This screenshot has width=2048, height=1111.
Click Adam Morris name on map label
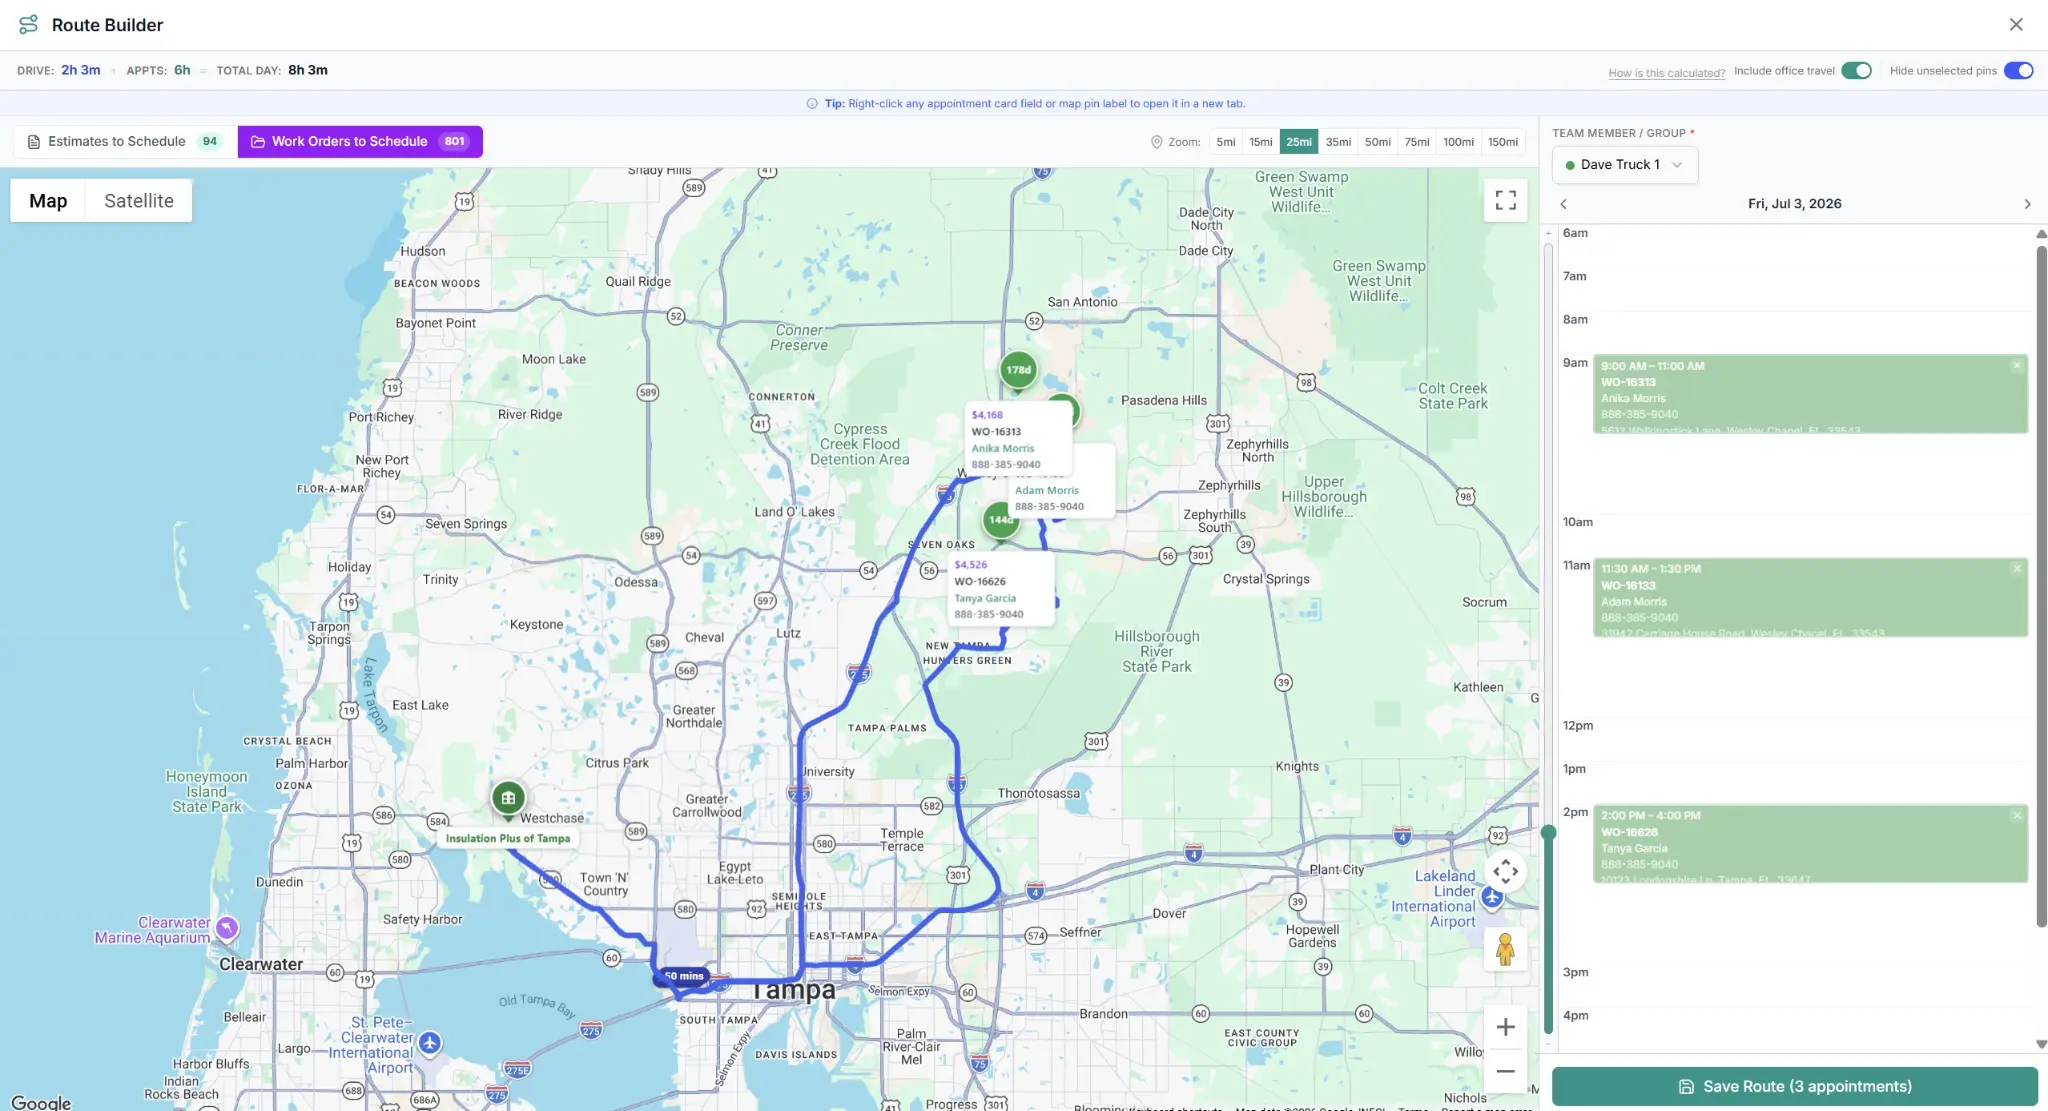pyautogui.click(x=1047, y=491)
